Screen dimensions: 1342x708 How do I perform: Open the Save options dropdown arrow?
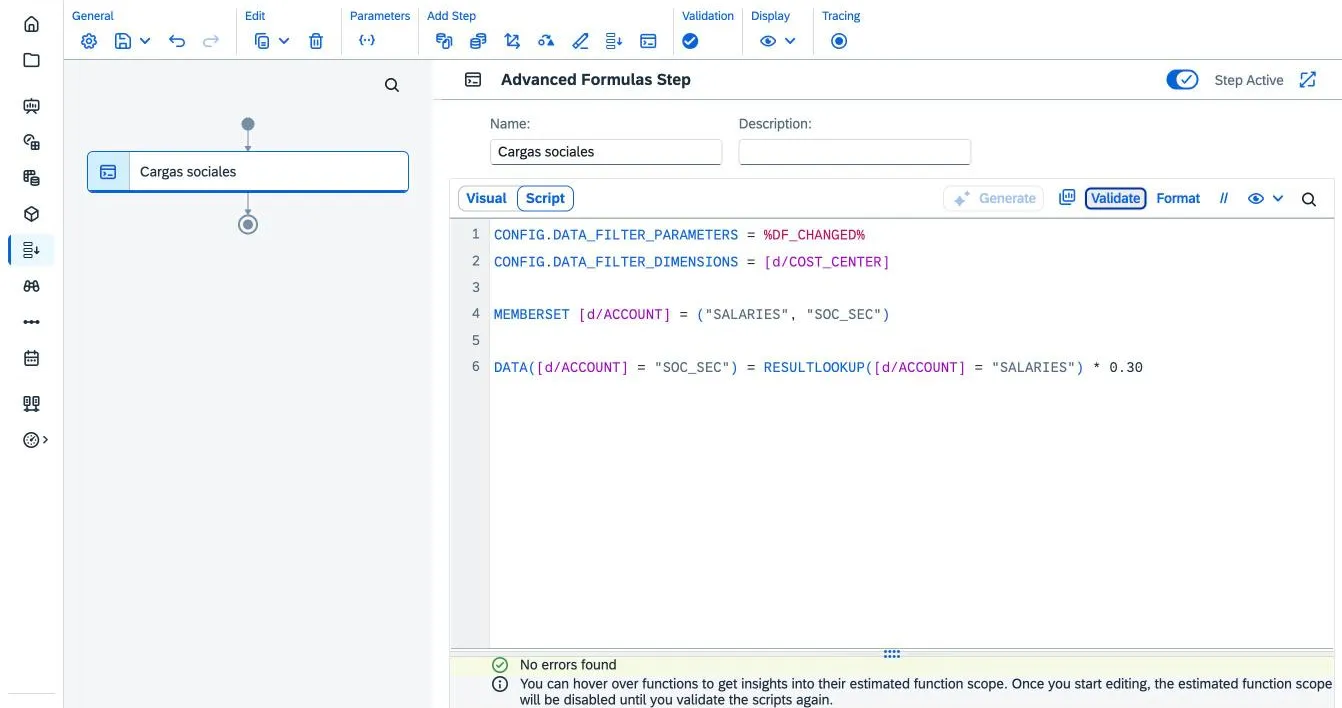point(145,41)
